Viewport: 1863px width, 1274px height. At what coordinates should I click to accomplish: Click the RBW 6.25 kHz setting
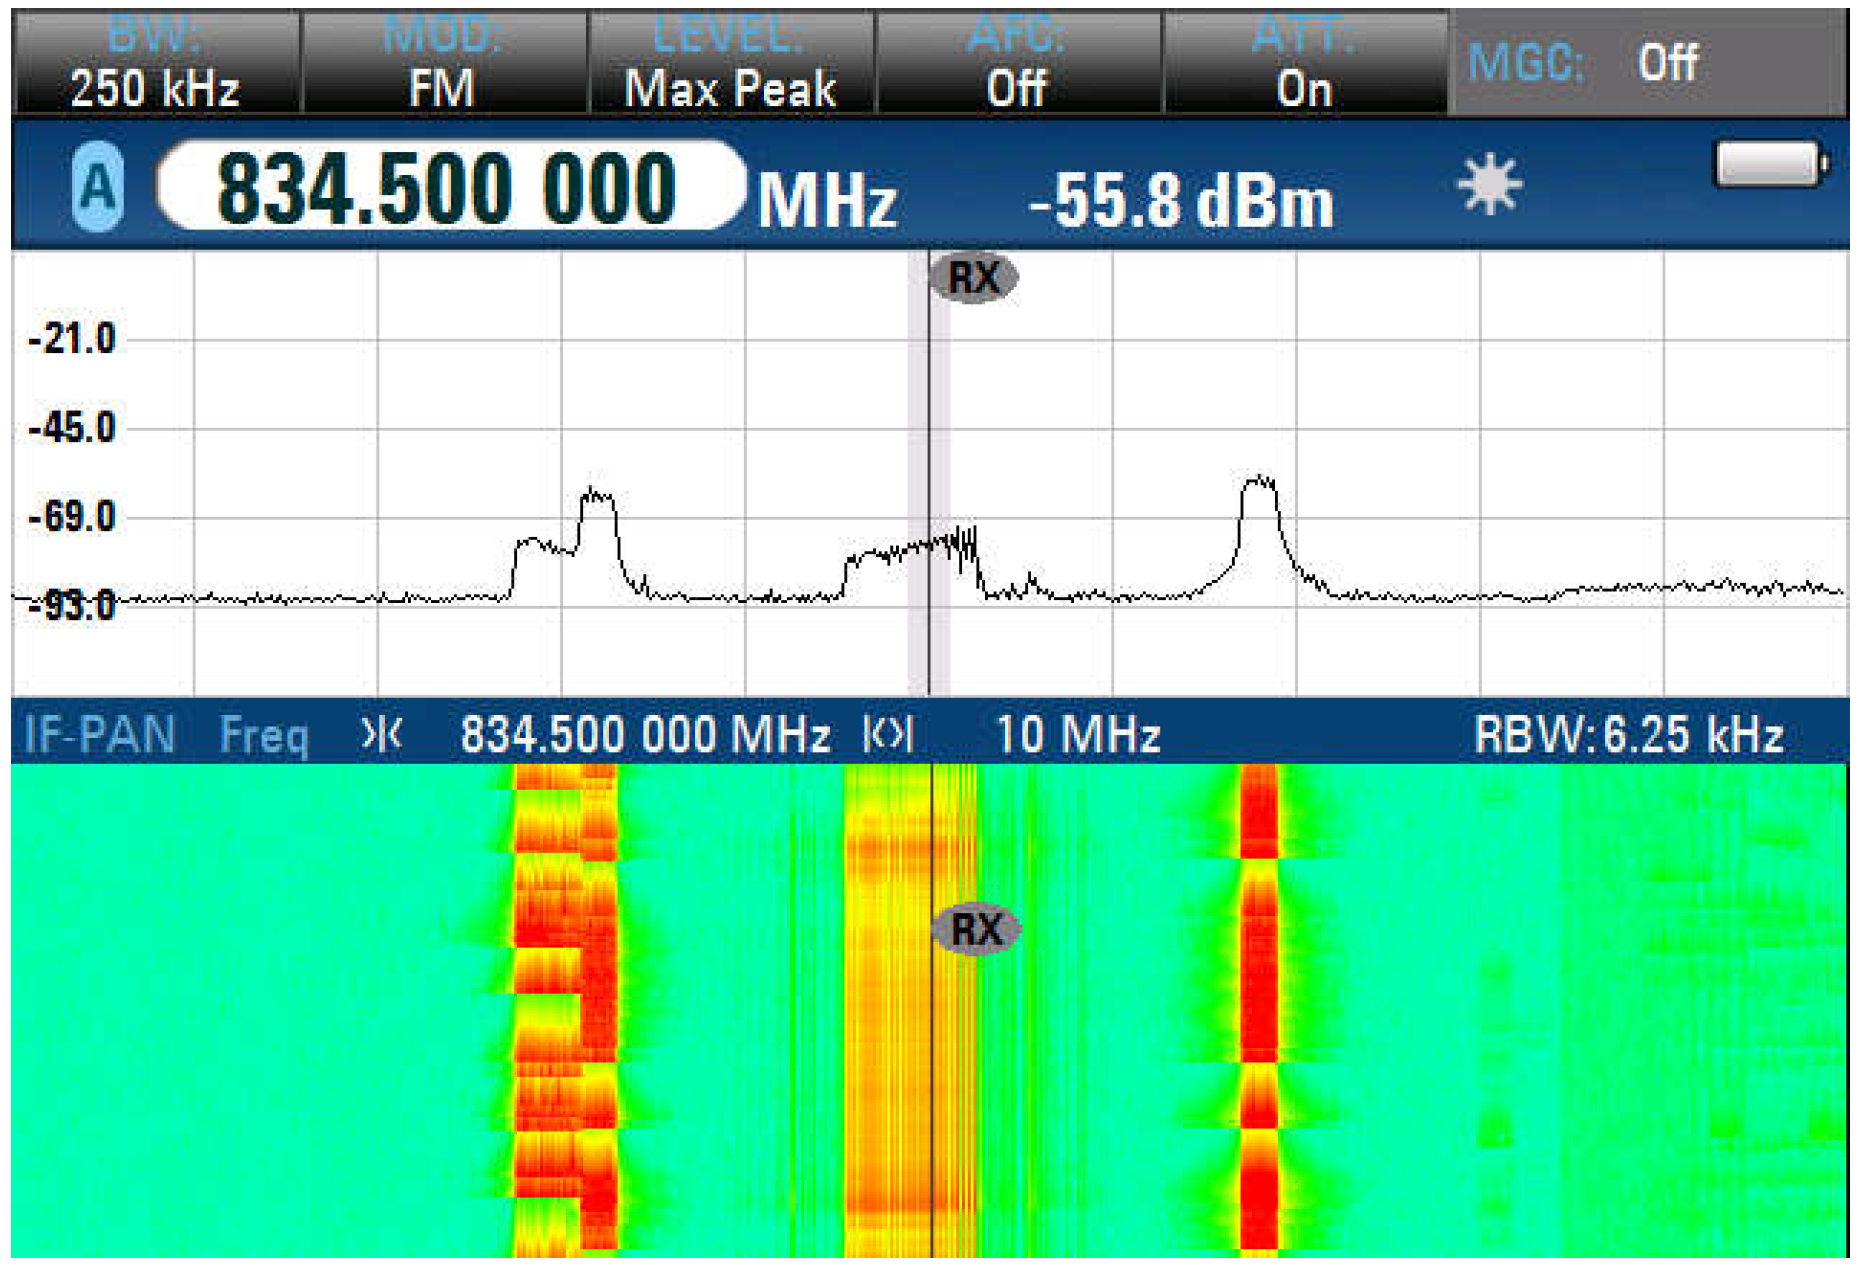click(x=1628, y=735)
